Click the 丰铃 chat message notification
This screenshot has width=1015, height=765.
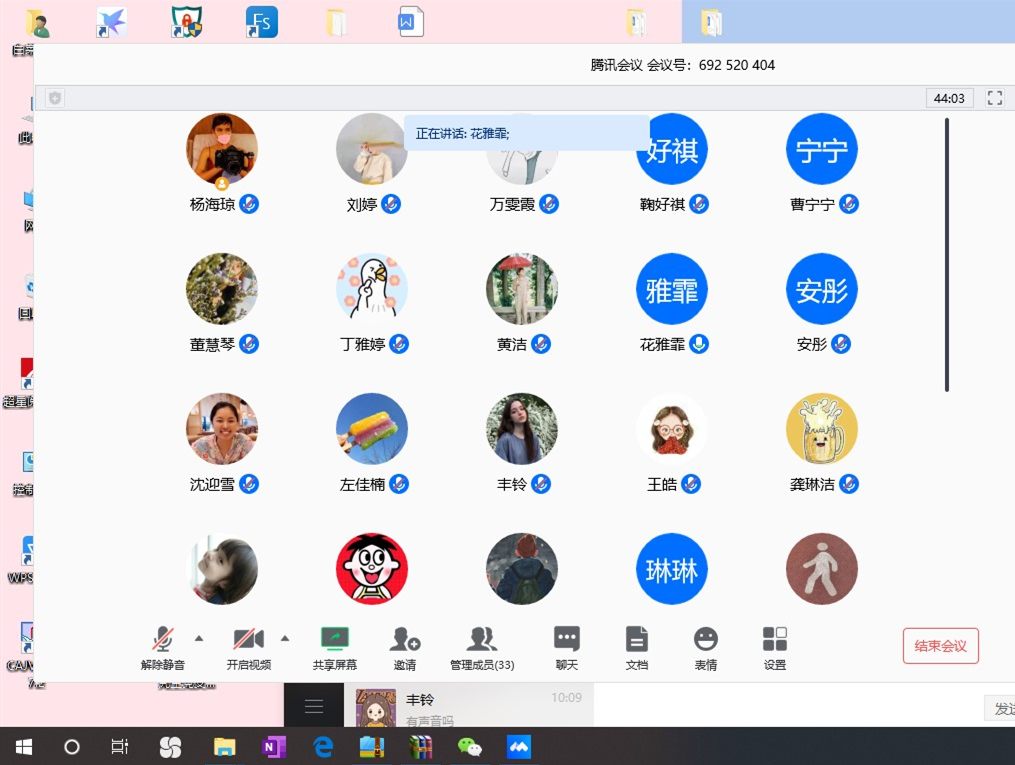tap(468, 707)
